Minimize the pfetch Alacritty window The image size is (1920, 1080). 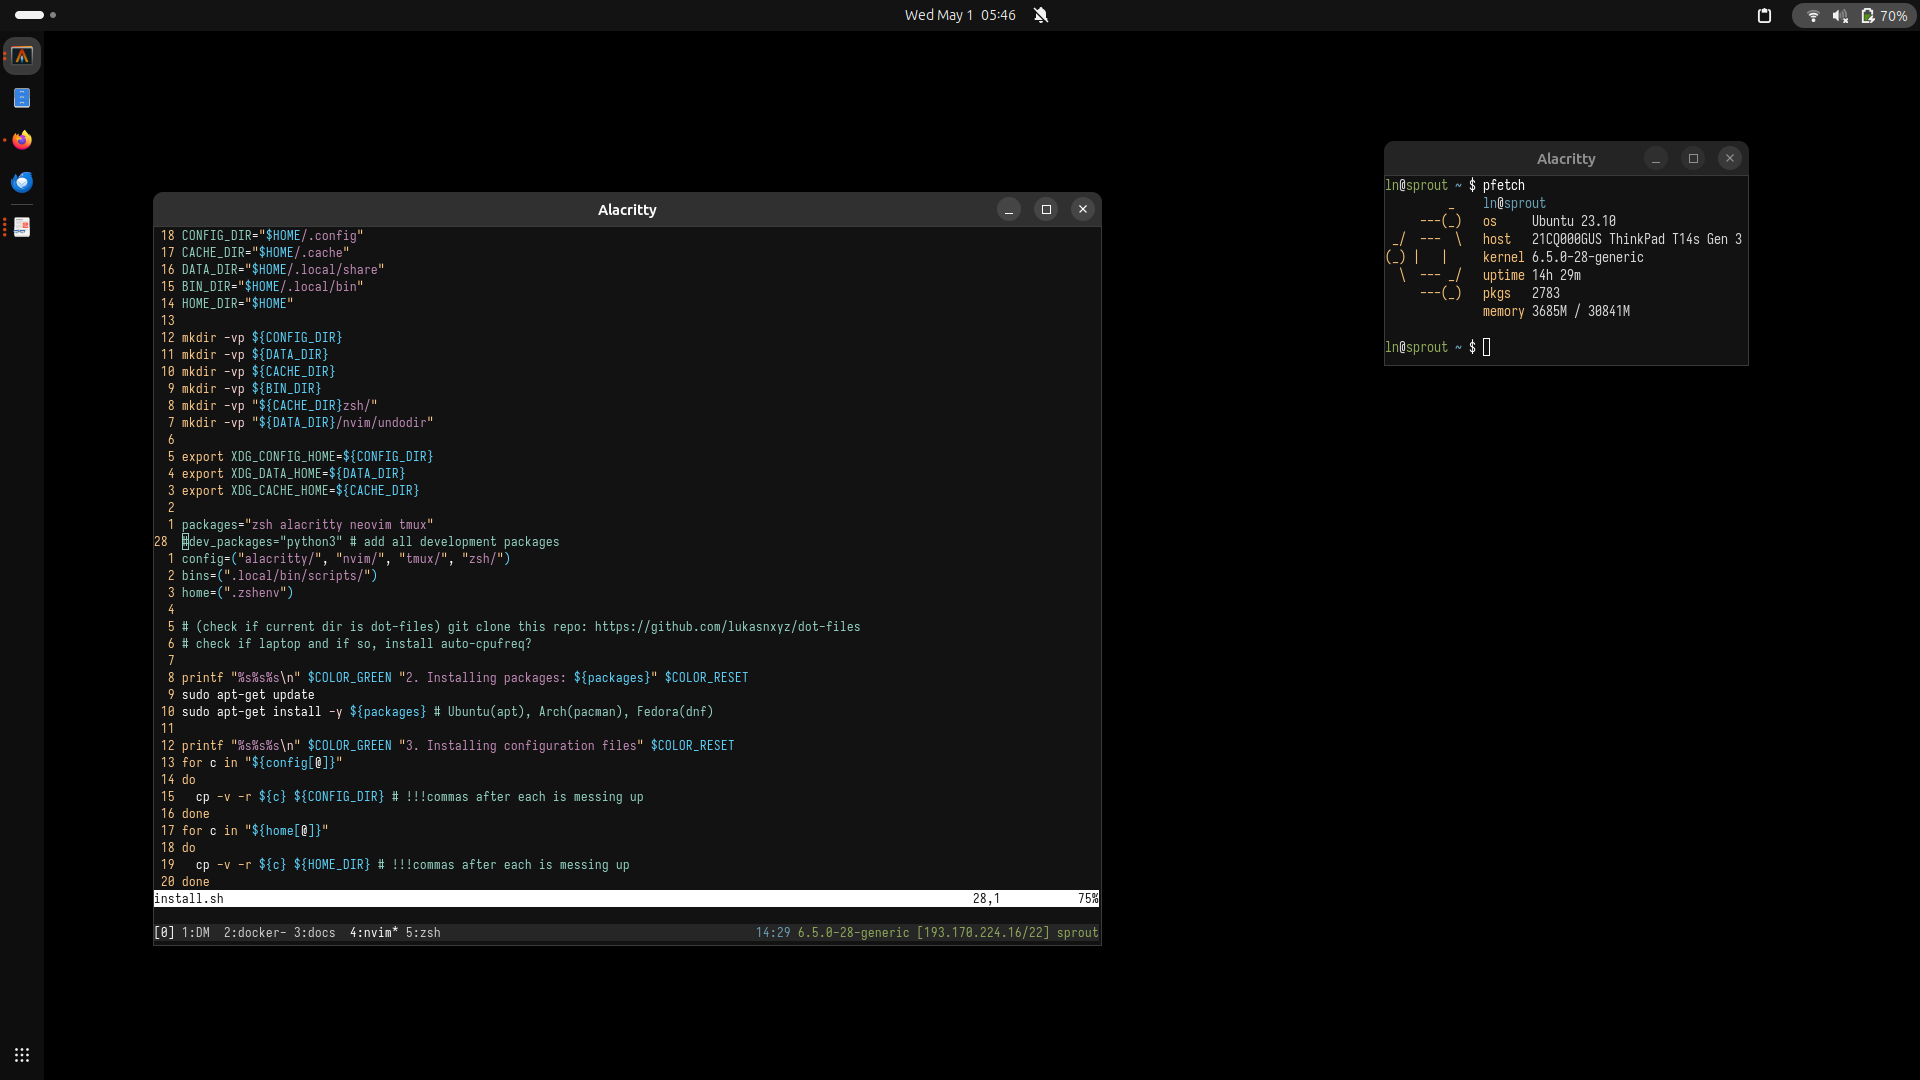1656,158
